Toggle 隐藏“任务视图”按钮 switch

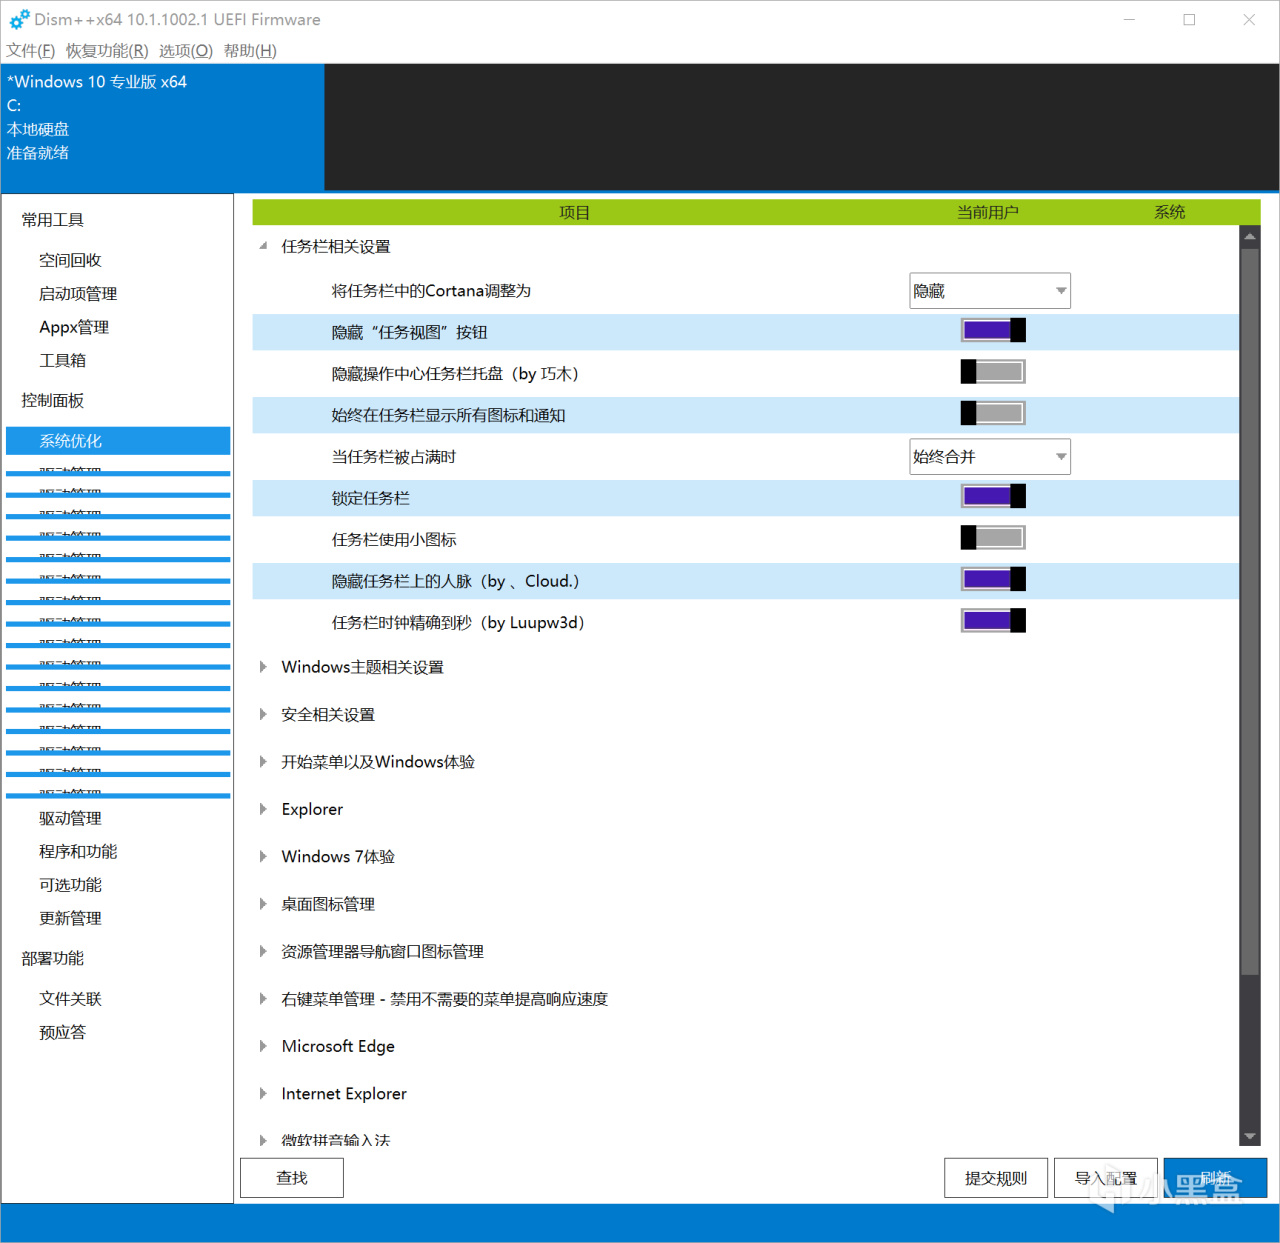coord(993,331)
